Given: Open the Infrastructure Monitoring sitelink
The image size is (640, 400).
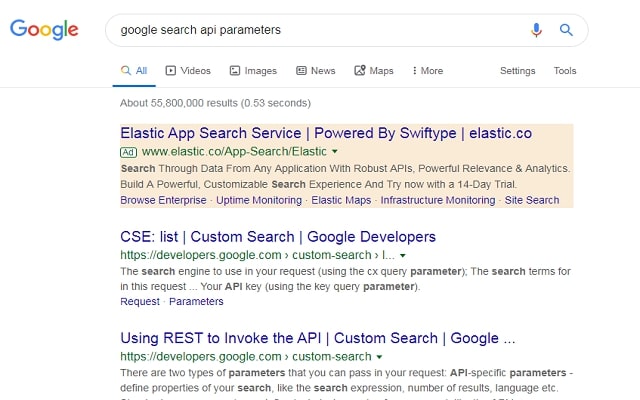Looking at the screenshot, I should click(438, 200).
